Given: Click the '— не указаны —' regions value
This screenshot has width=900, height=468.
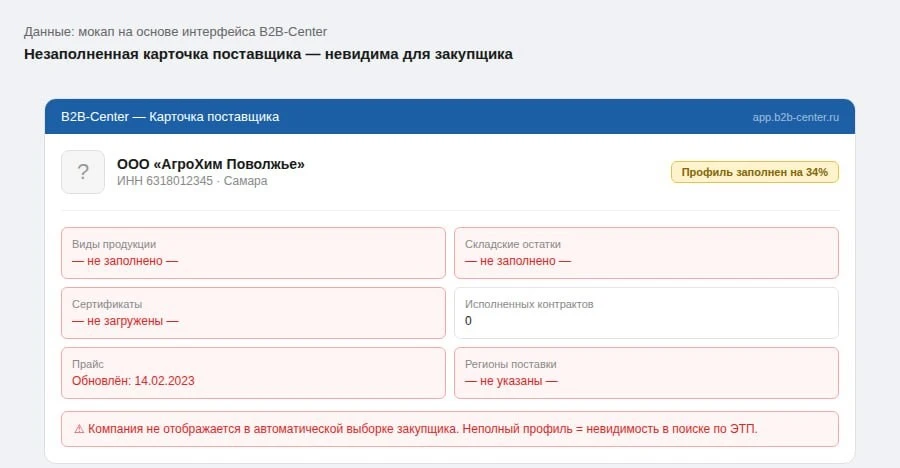Looking at the screenshot, I should coord(511,381).
